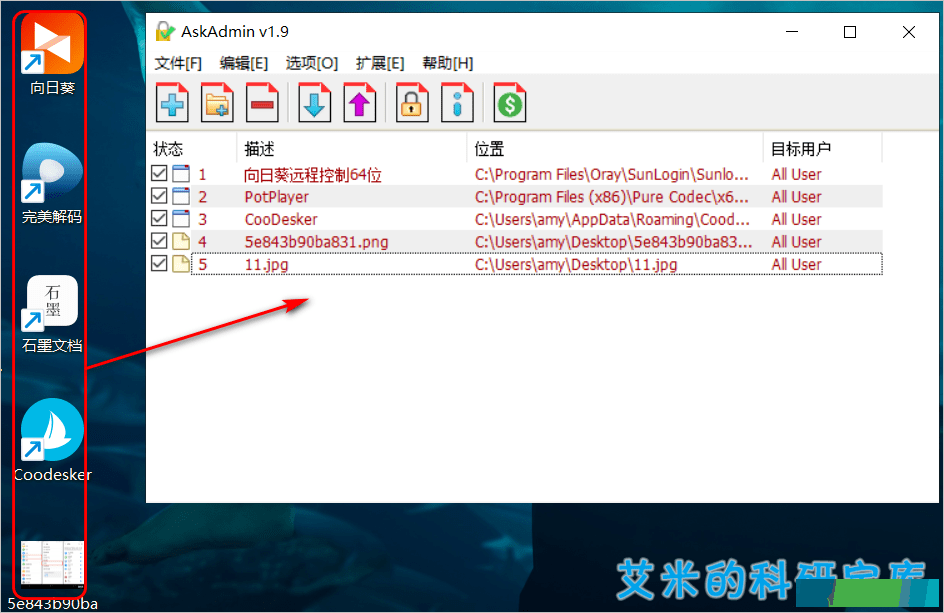
Task: Remove selected entry with red minus icon
Action: [x=262, y=103]
